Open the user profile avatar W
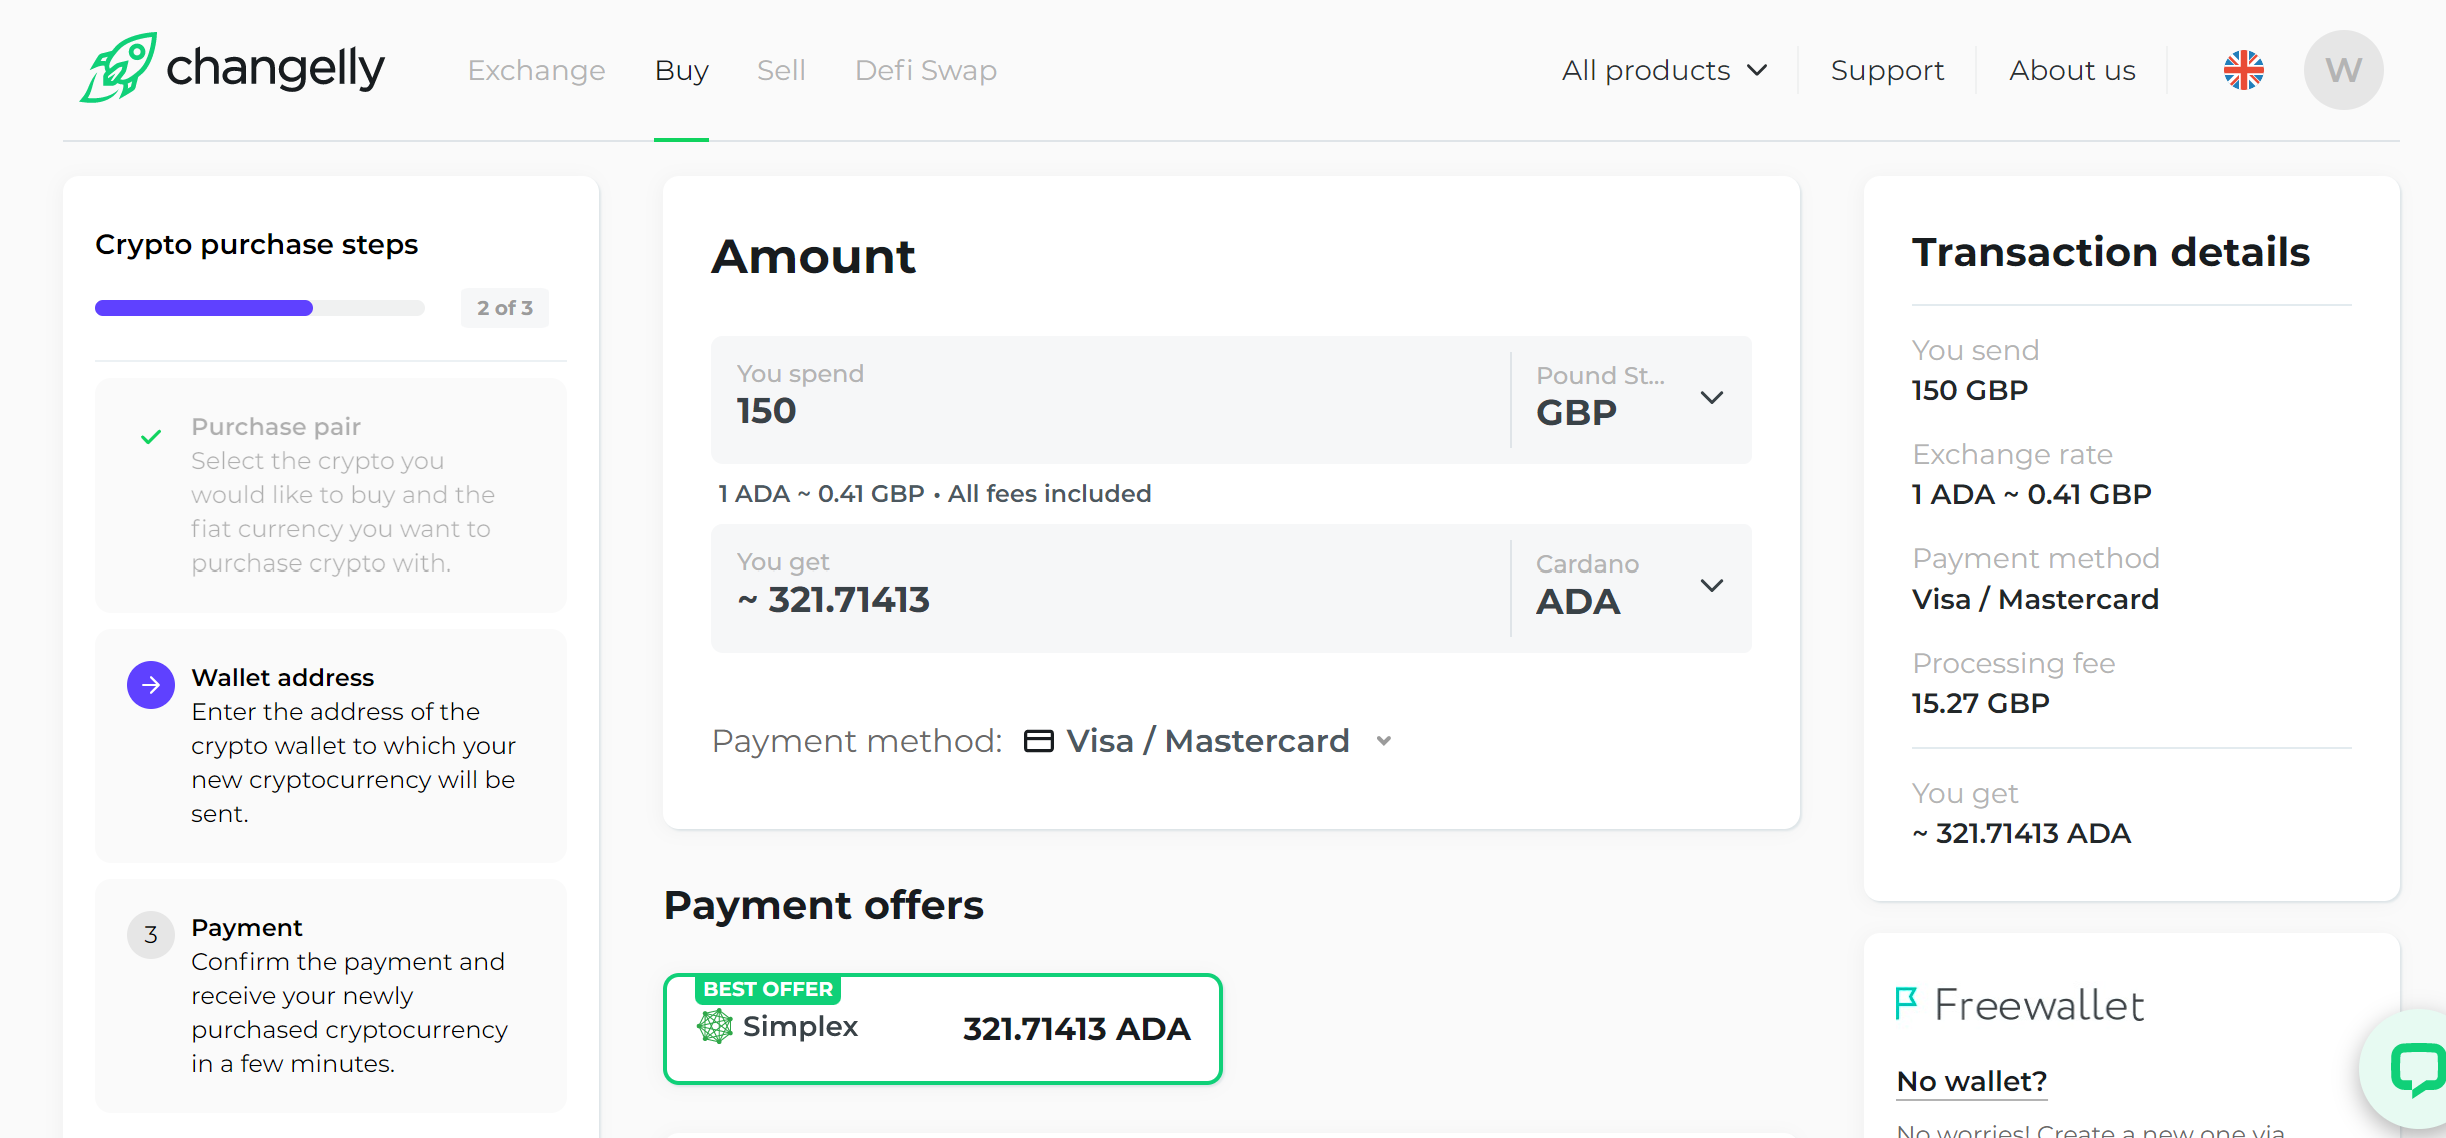 tap(2344, 70)
